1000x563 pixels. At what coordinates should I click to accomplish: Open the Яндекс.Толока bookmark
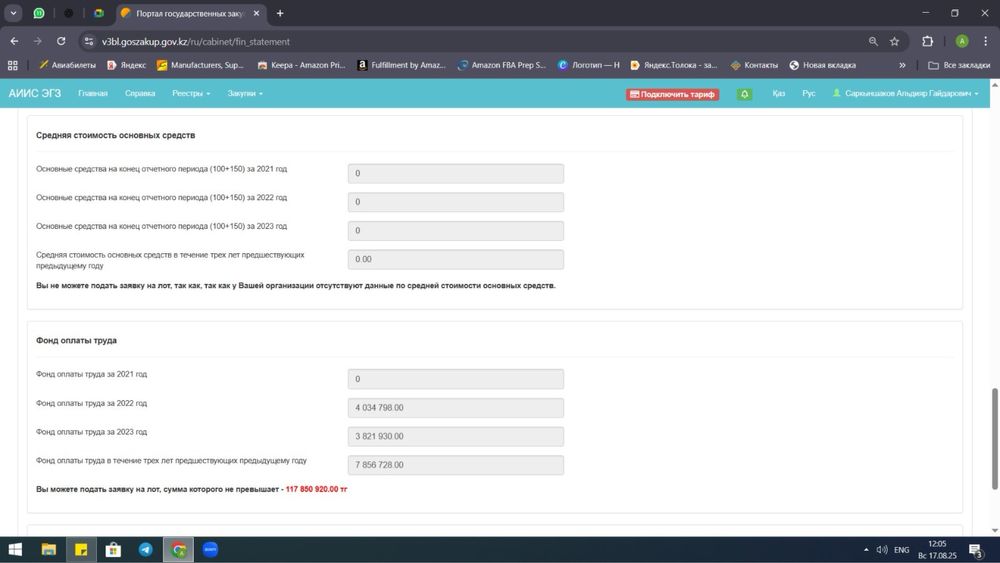point(673,65)
